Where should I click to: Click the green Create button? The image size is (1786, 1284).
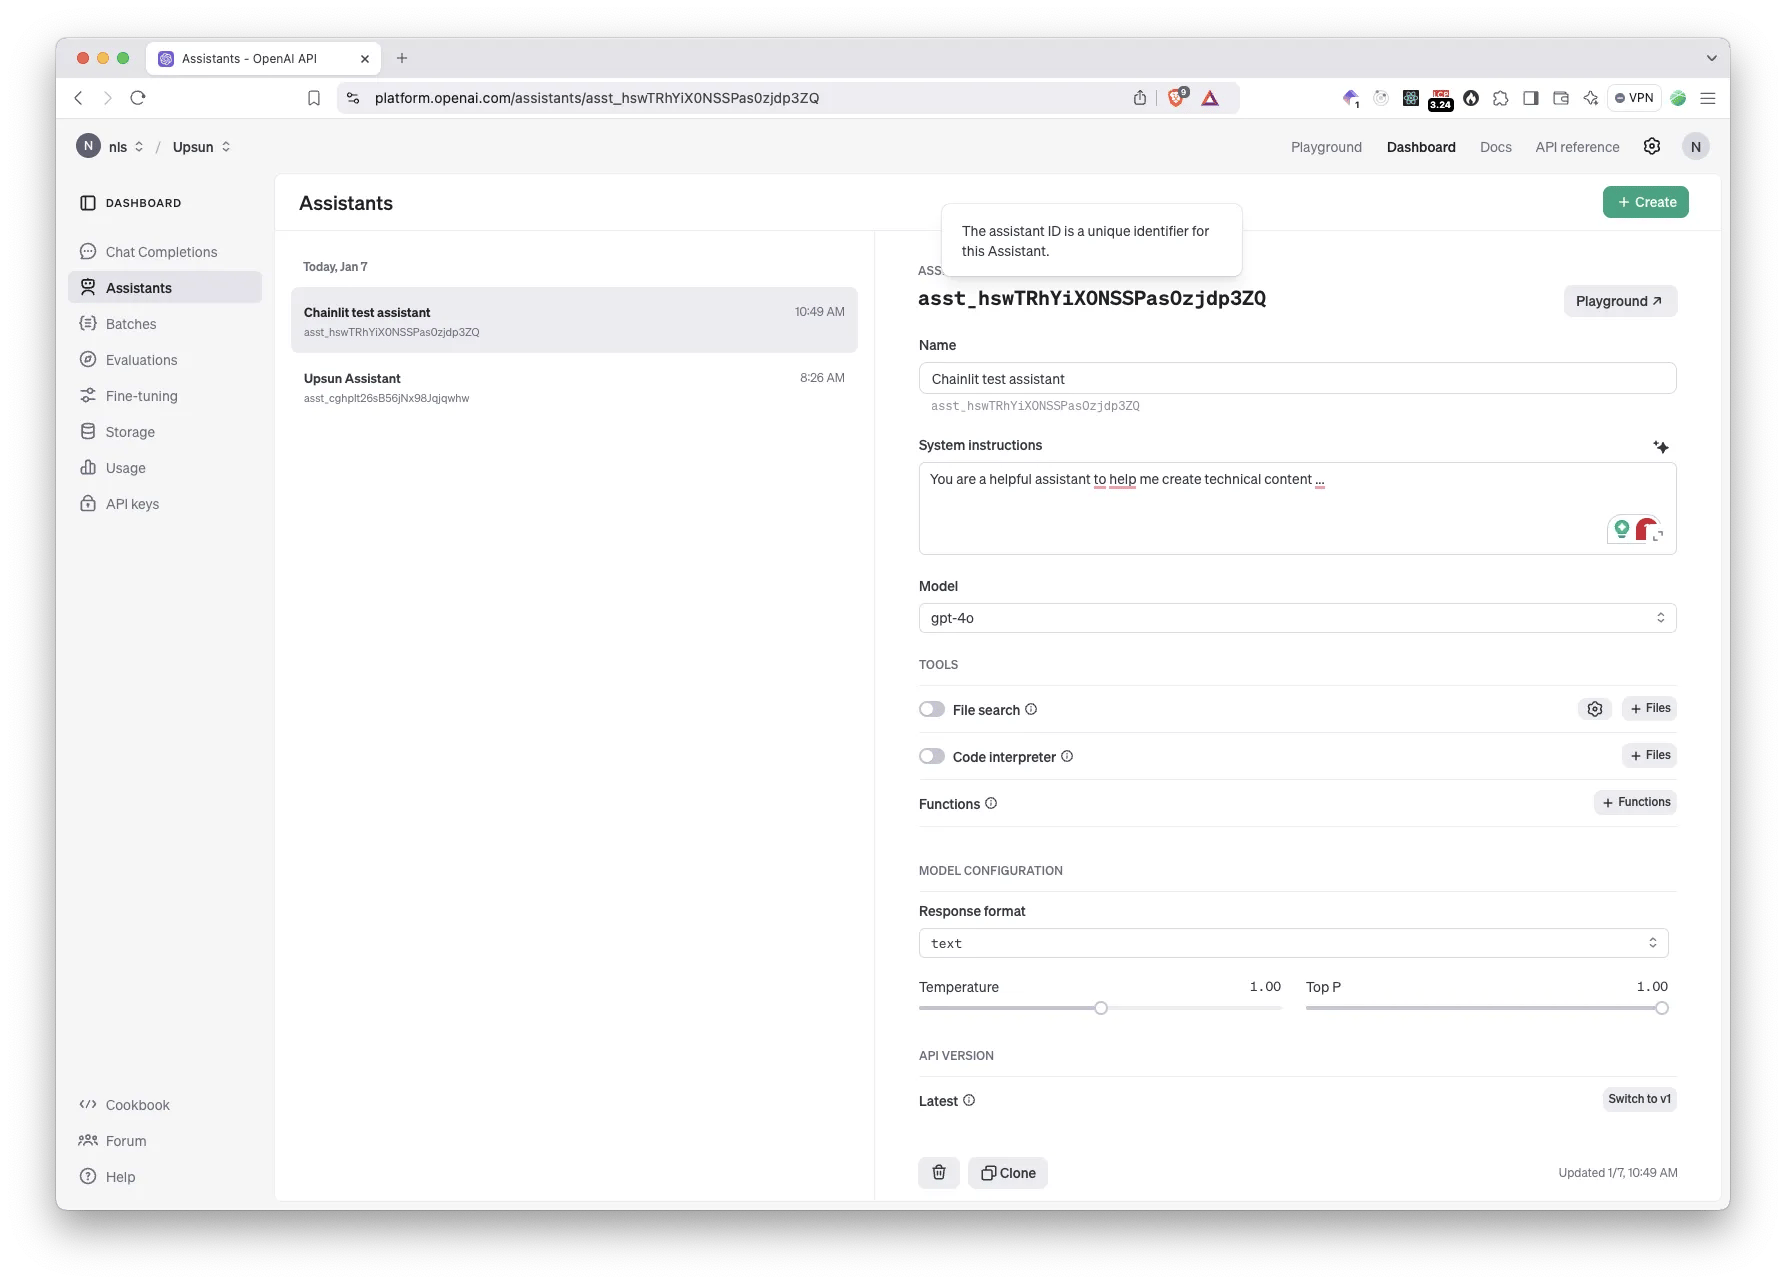[1646, 202]
